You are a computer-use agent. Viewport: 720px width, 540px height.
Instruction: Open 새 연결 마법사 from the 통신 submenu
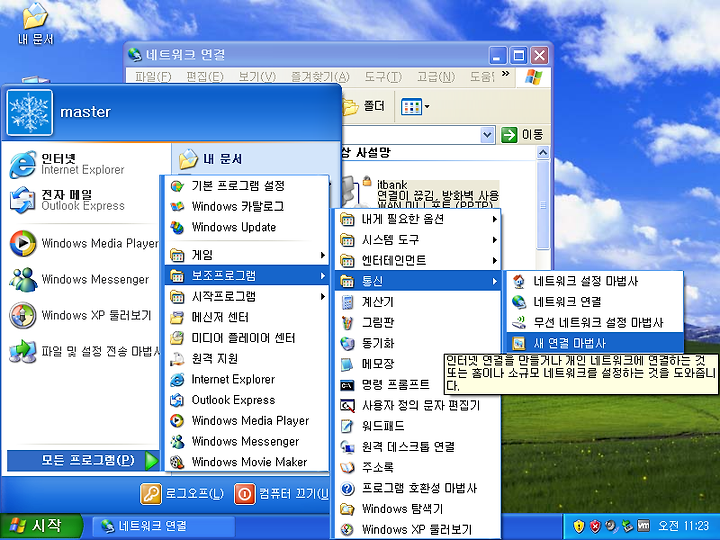pyautogui.click(x=595, y=343)
